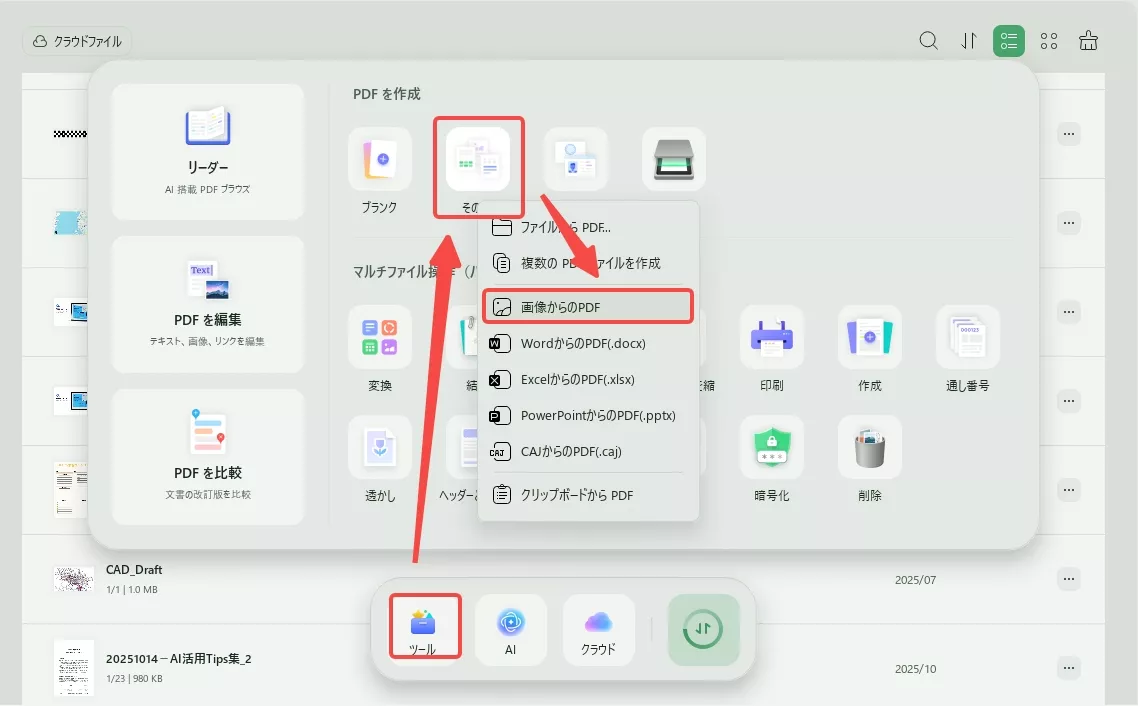Open the trash basket icon

[x=1088, y=41]
